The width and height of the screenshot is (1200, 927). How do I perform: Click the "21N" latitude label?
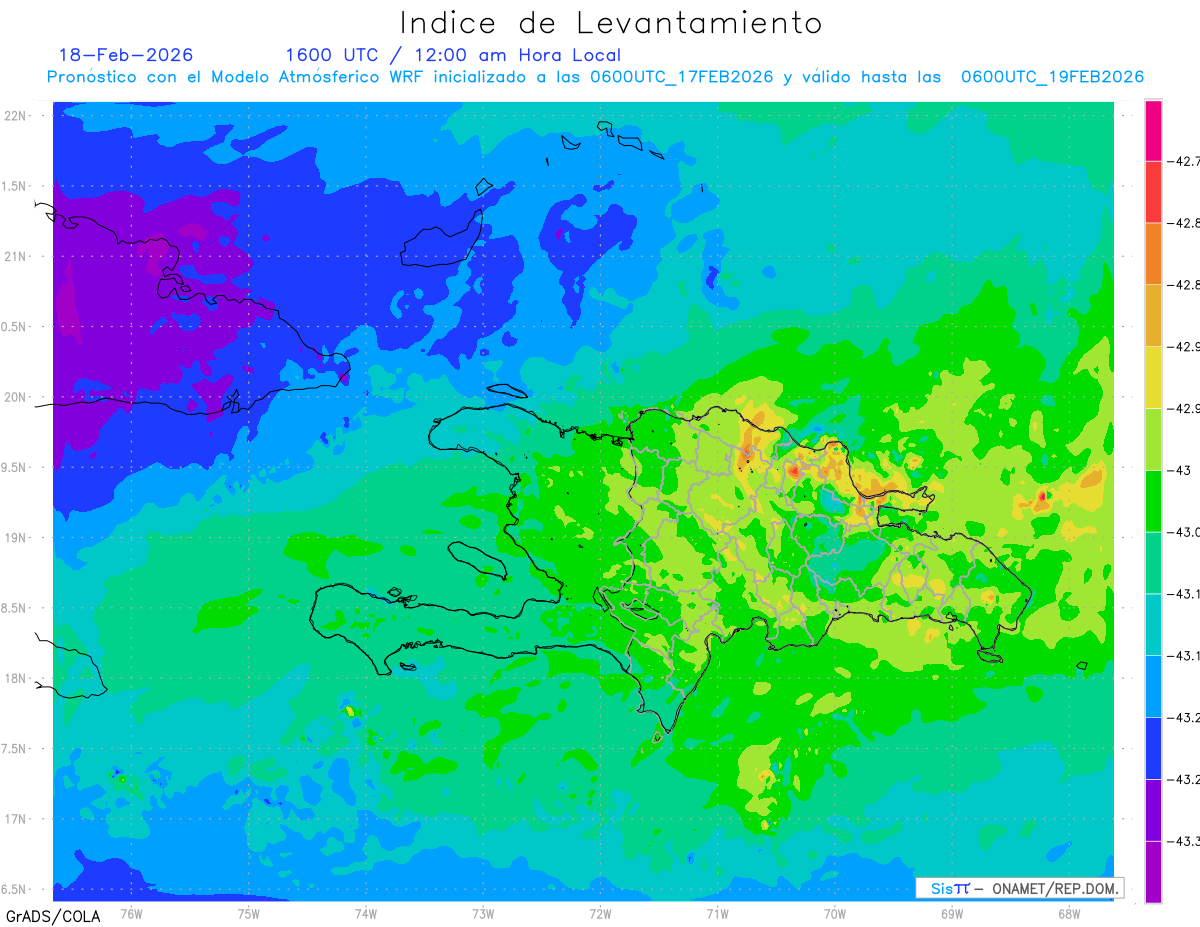(x=15, y=256)
